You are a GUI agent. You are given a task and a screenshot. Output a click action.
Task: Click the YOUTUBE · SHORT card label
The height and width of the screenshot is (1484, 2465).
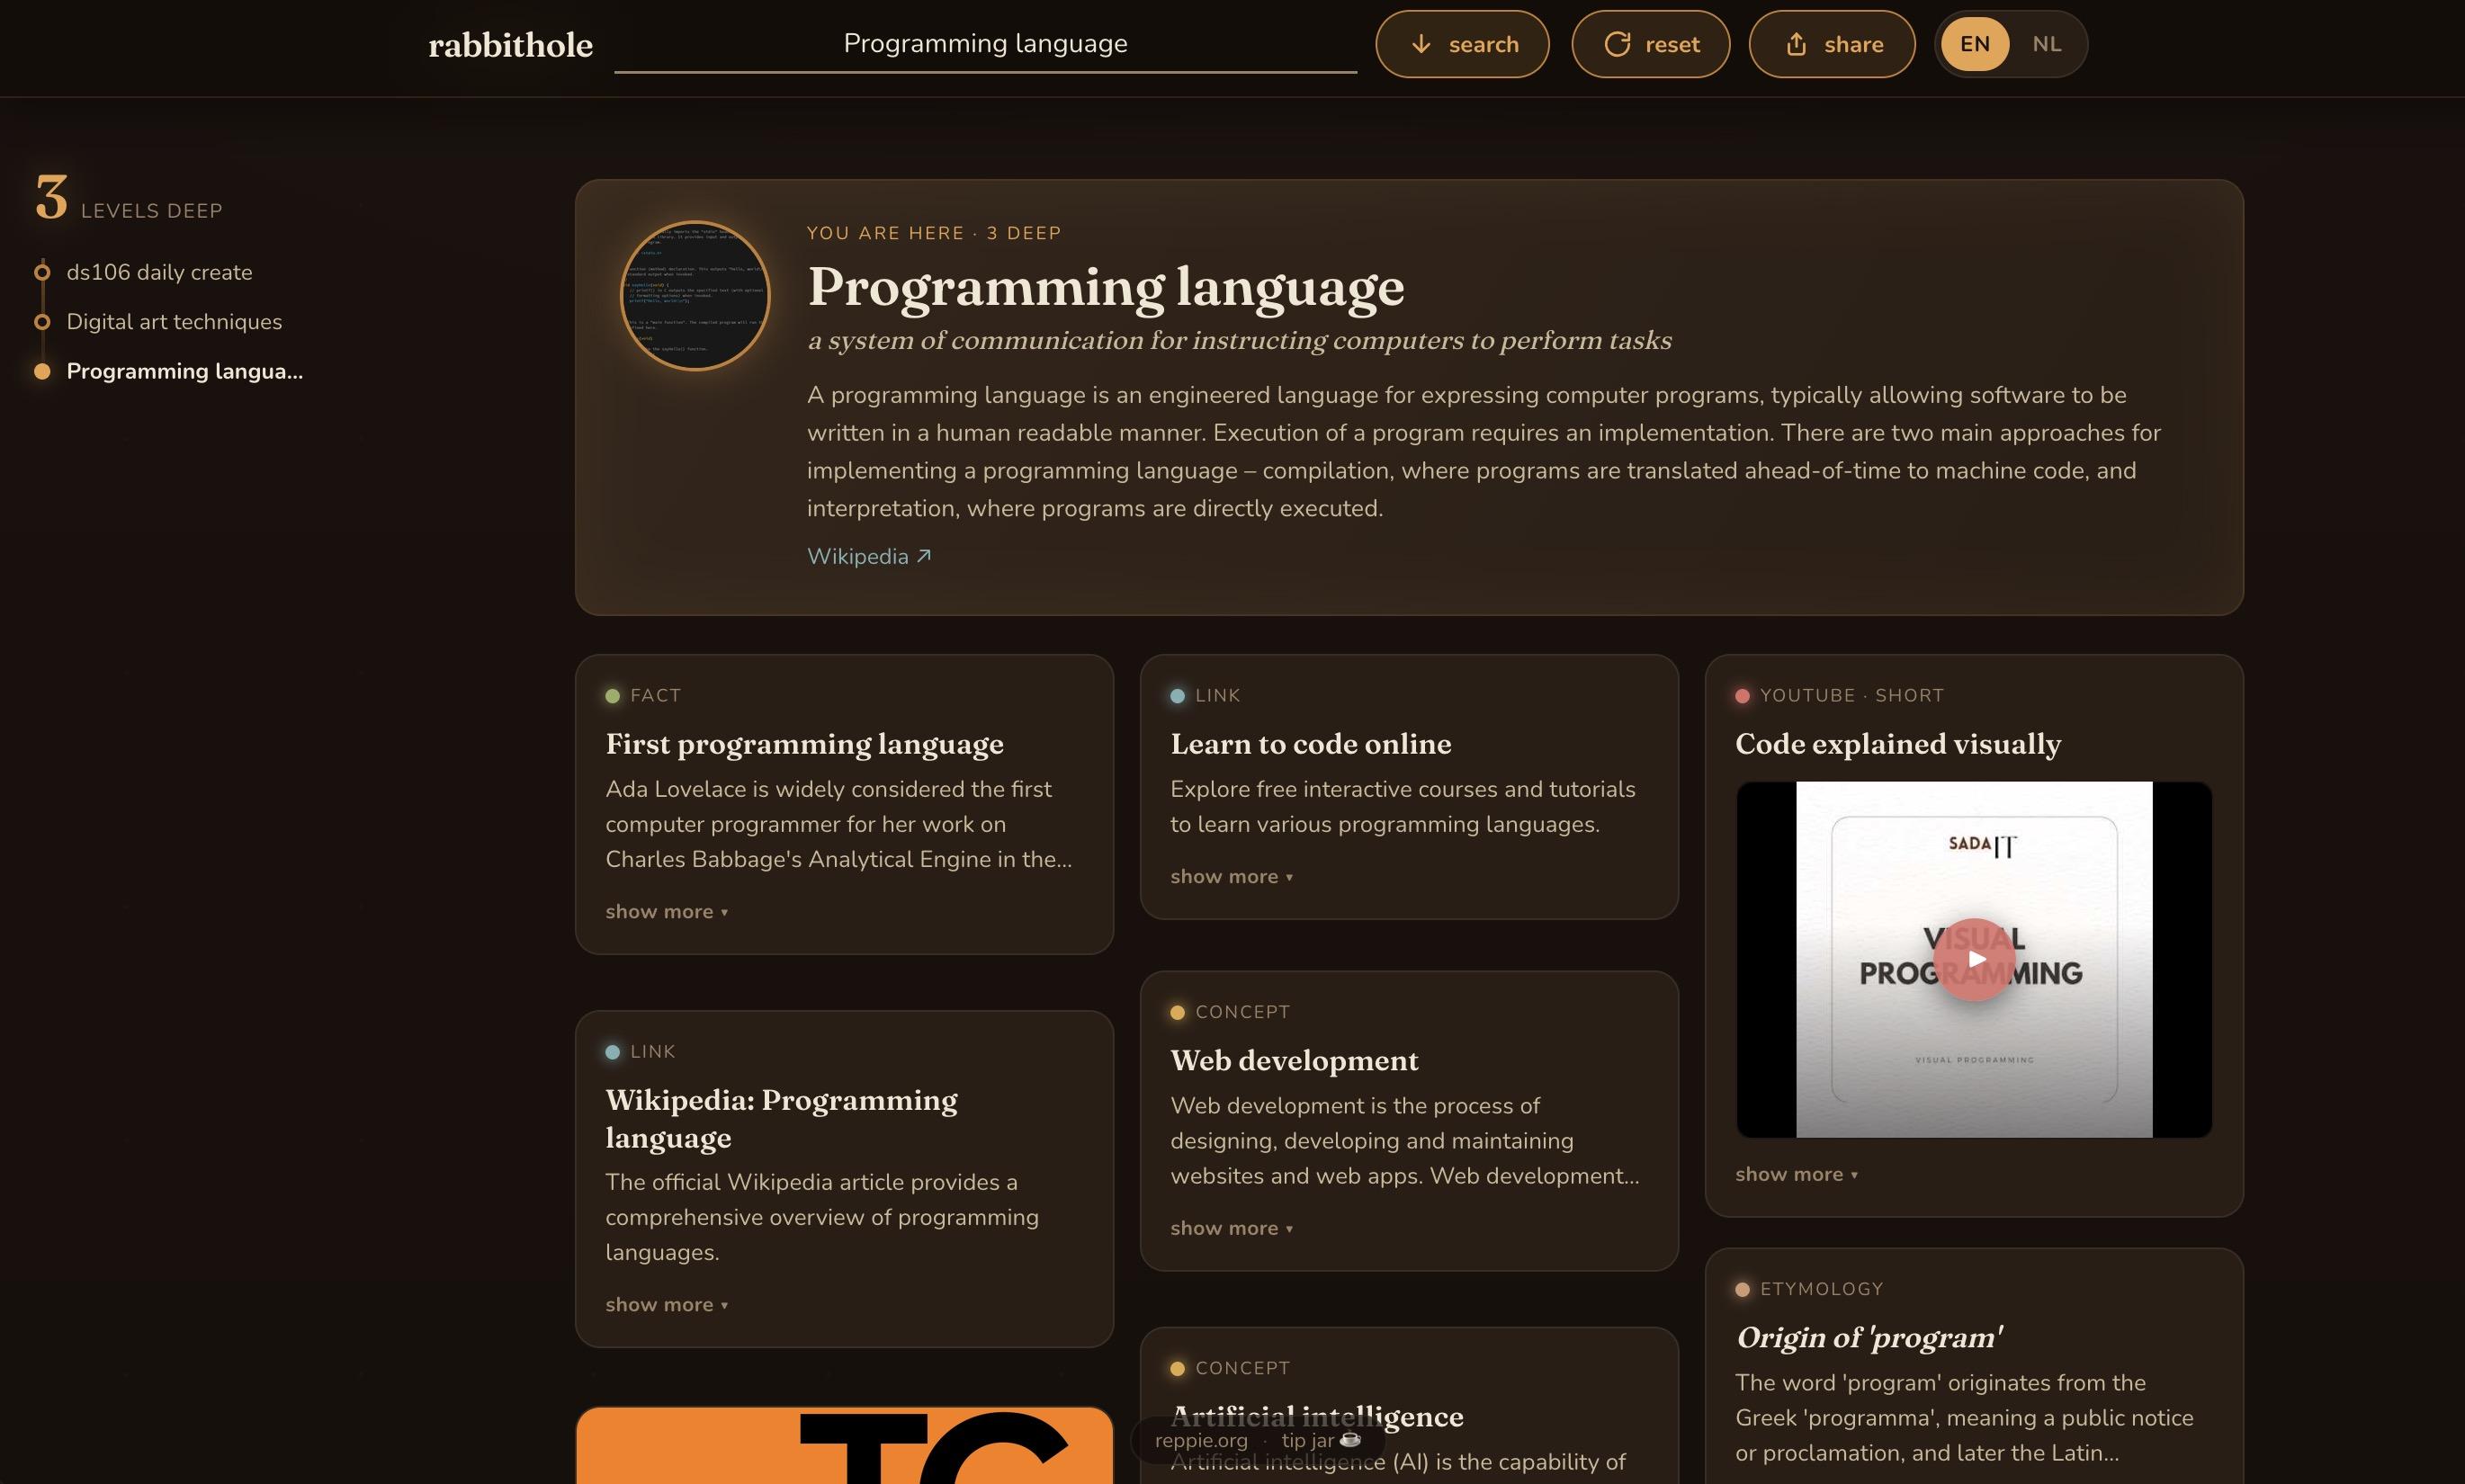(1851, 696)
